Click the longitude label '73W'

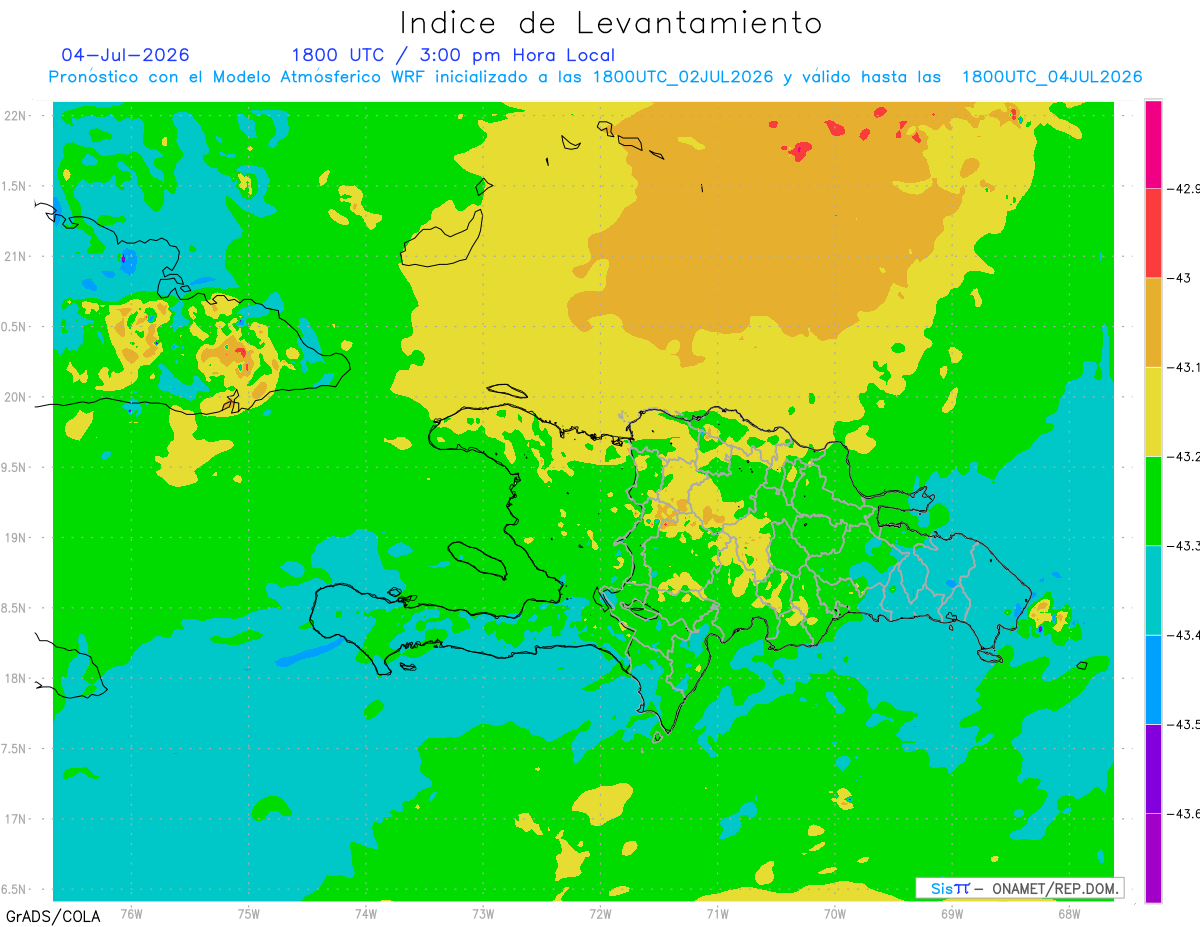pos(483,914)
